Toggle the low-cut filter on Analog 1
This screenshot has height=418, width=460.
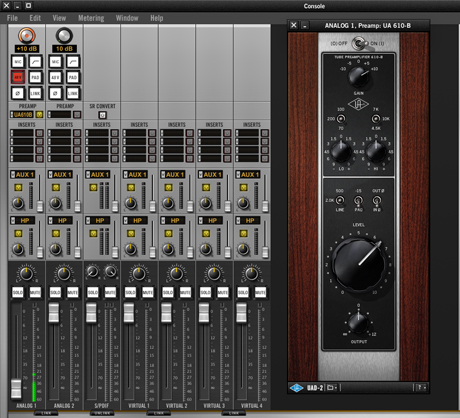pos(35,62)
